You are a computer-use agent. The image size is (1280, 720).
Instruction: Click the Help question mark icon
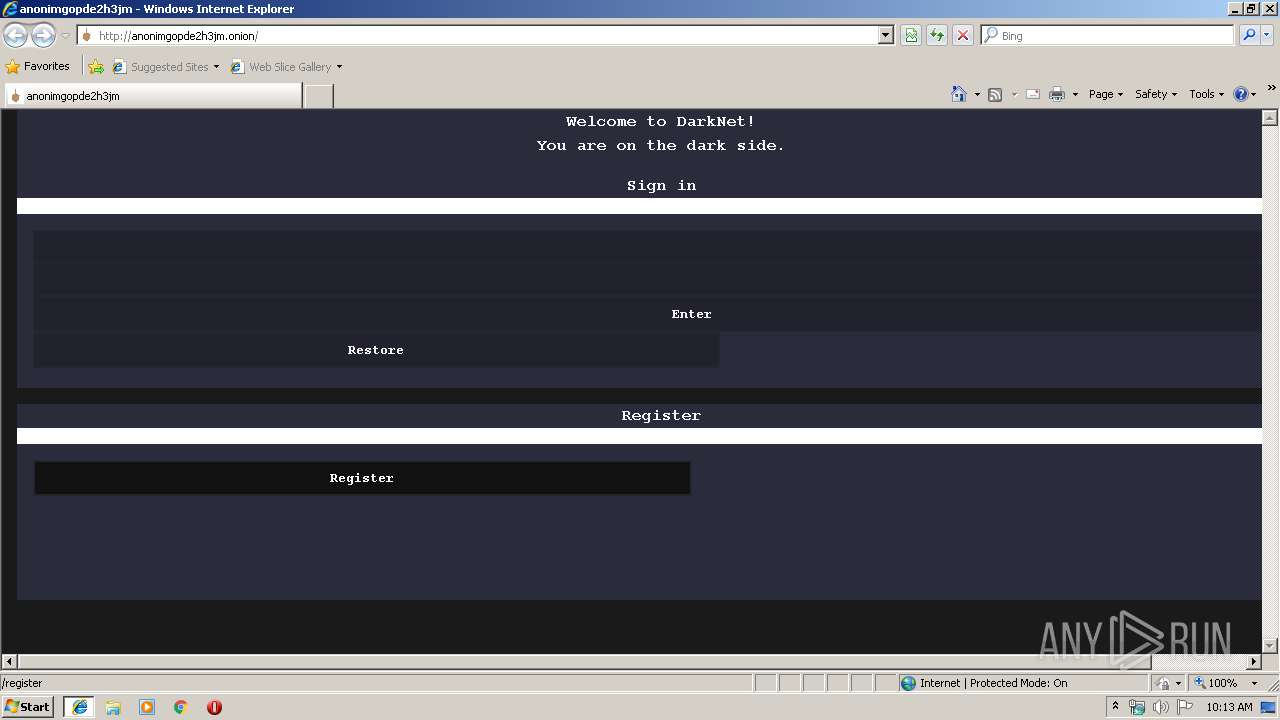pos(1241,94)
